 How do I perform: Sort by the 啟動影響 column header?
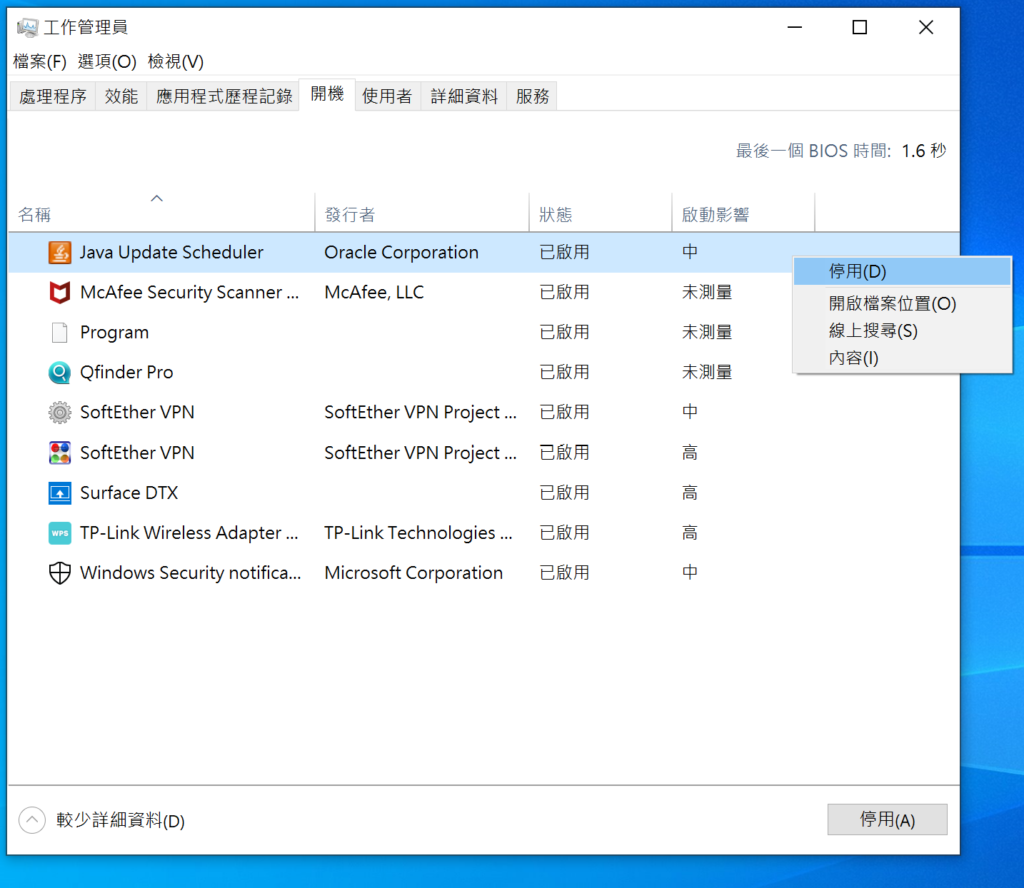[x=743, y=212]
